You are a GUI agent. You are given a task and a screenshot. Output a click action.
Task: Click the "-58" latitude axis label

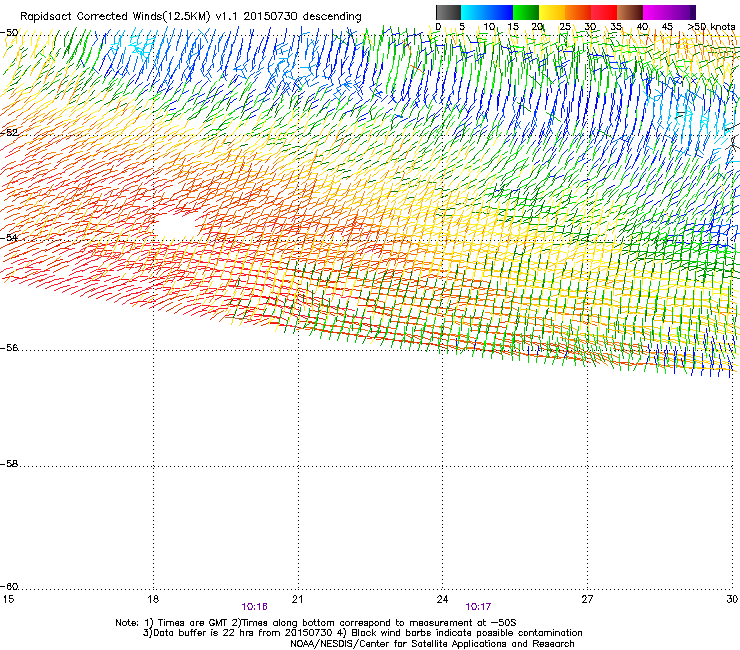10,464
